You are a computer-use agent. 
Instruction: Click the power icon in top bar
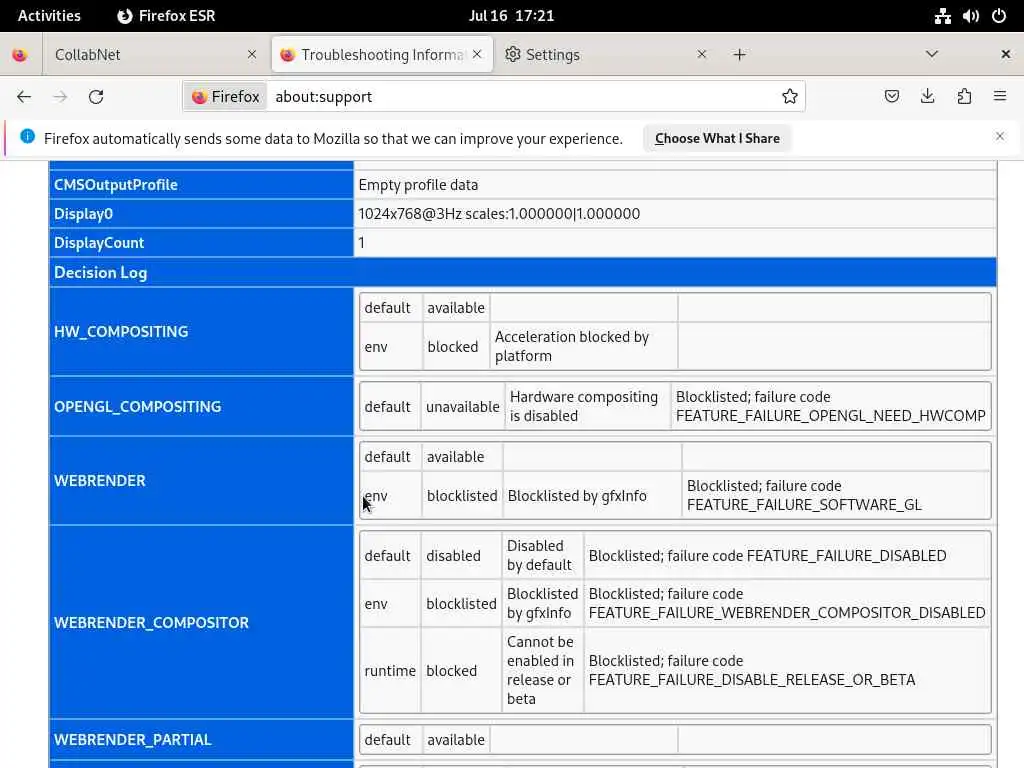coord(999,16)
